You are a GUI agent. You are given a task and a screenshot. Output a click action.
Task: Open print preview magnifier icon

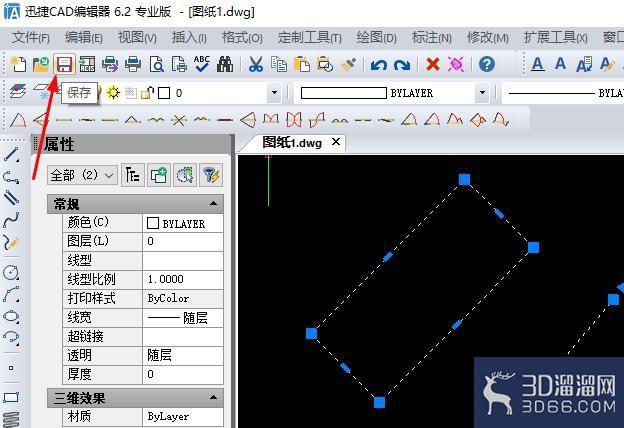[156, 64]
